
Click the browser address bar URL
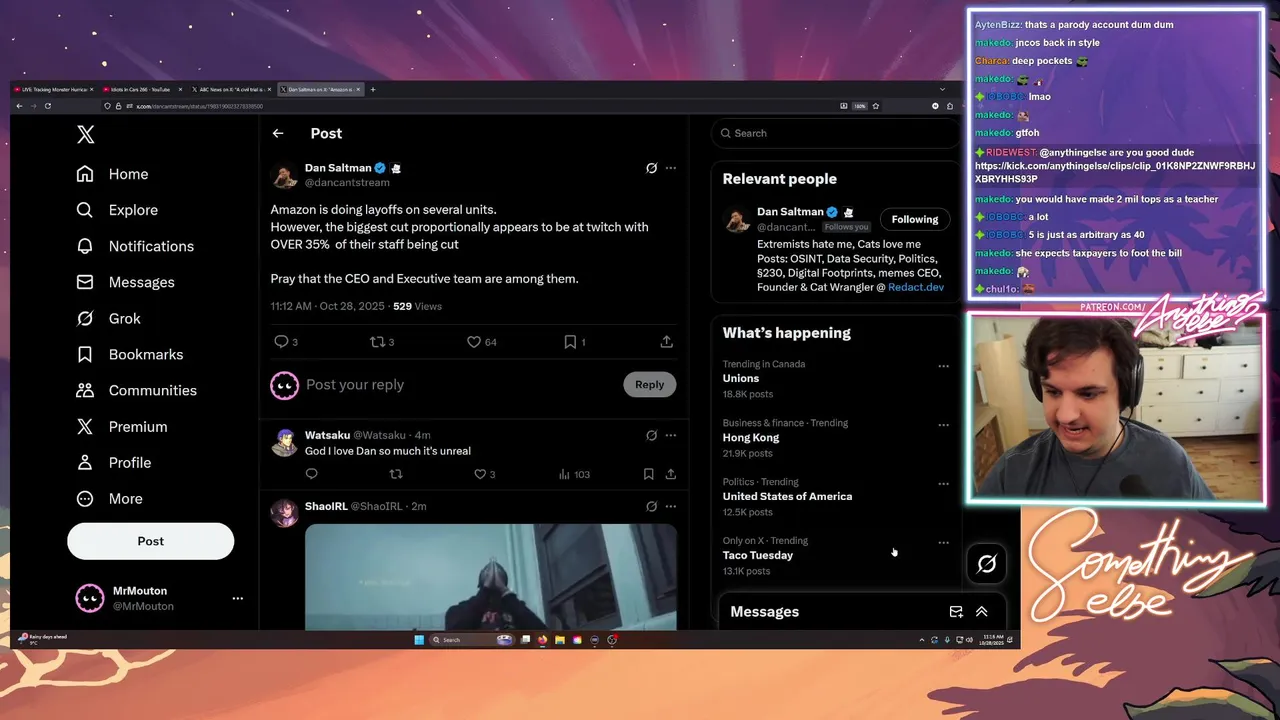coord(200,106)
